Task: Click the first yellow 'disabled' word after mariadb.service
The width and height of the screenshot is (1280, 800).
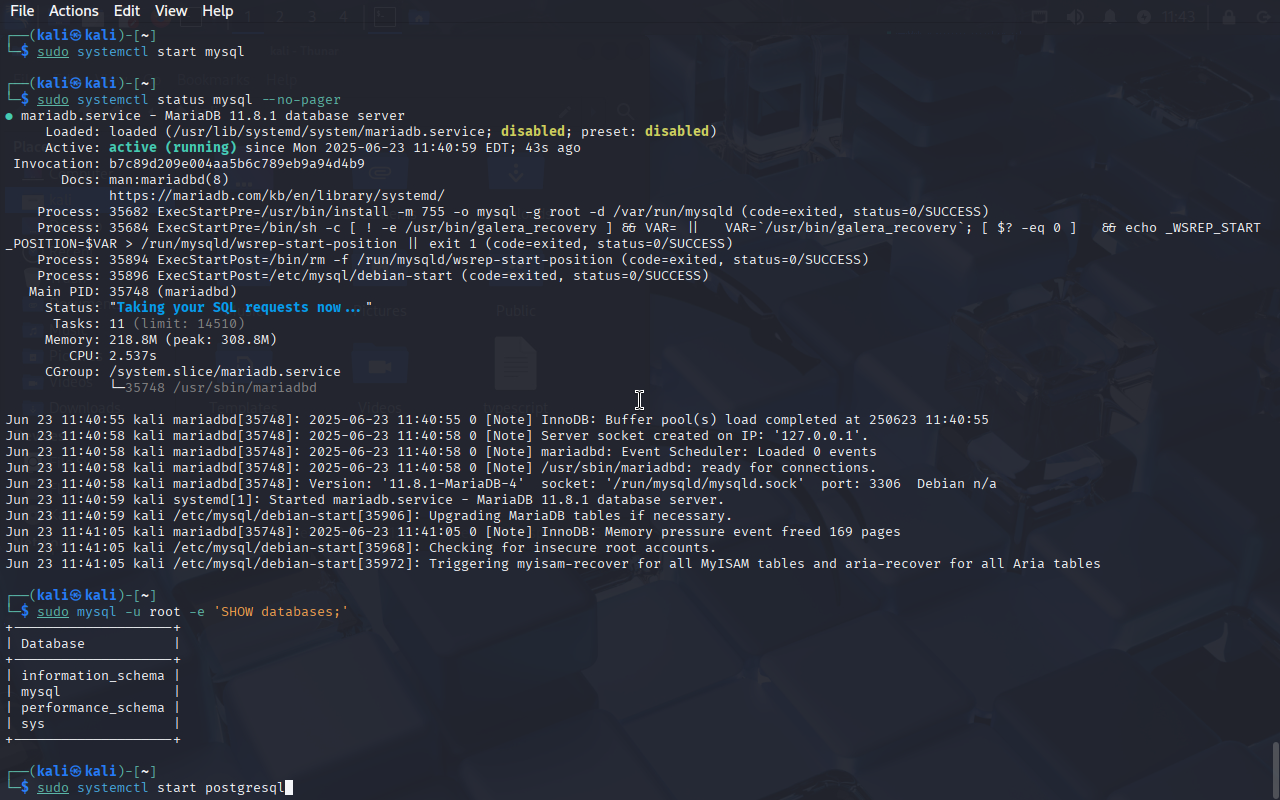Action: (x=533, y=132)
